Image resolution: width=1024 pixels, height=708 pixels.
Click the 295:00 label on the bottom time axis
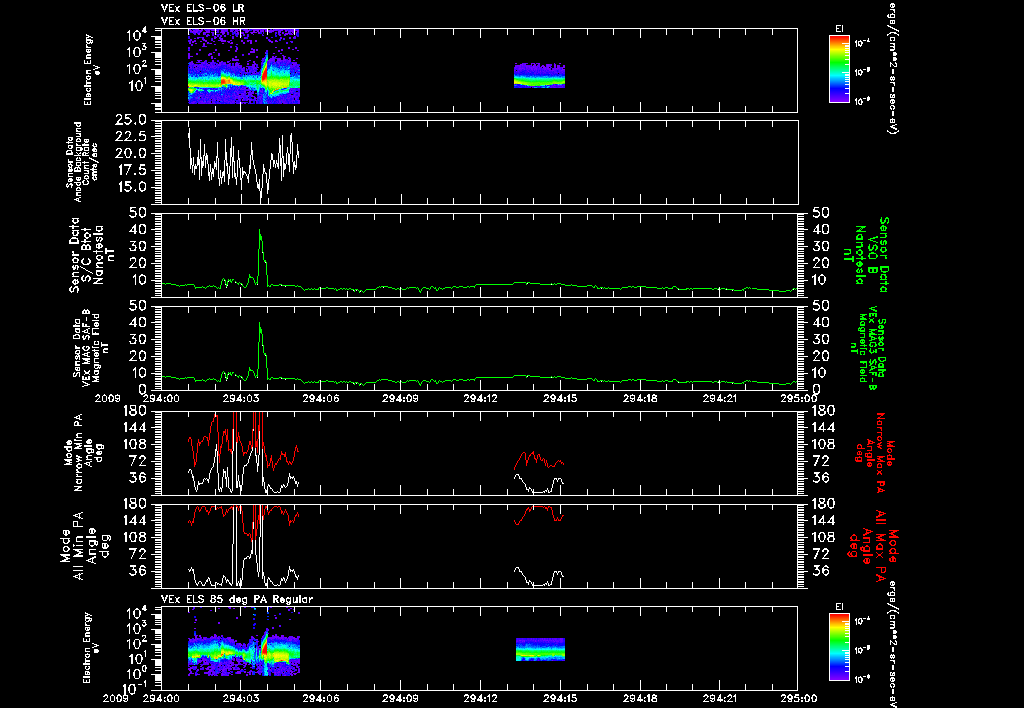click(x=799, y=698)
